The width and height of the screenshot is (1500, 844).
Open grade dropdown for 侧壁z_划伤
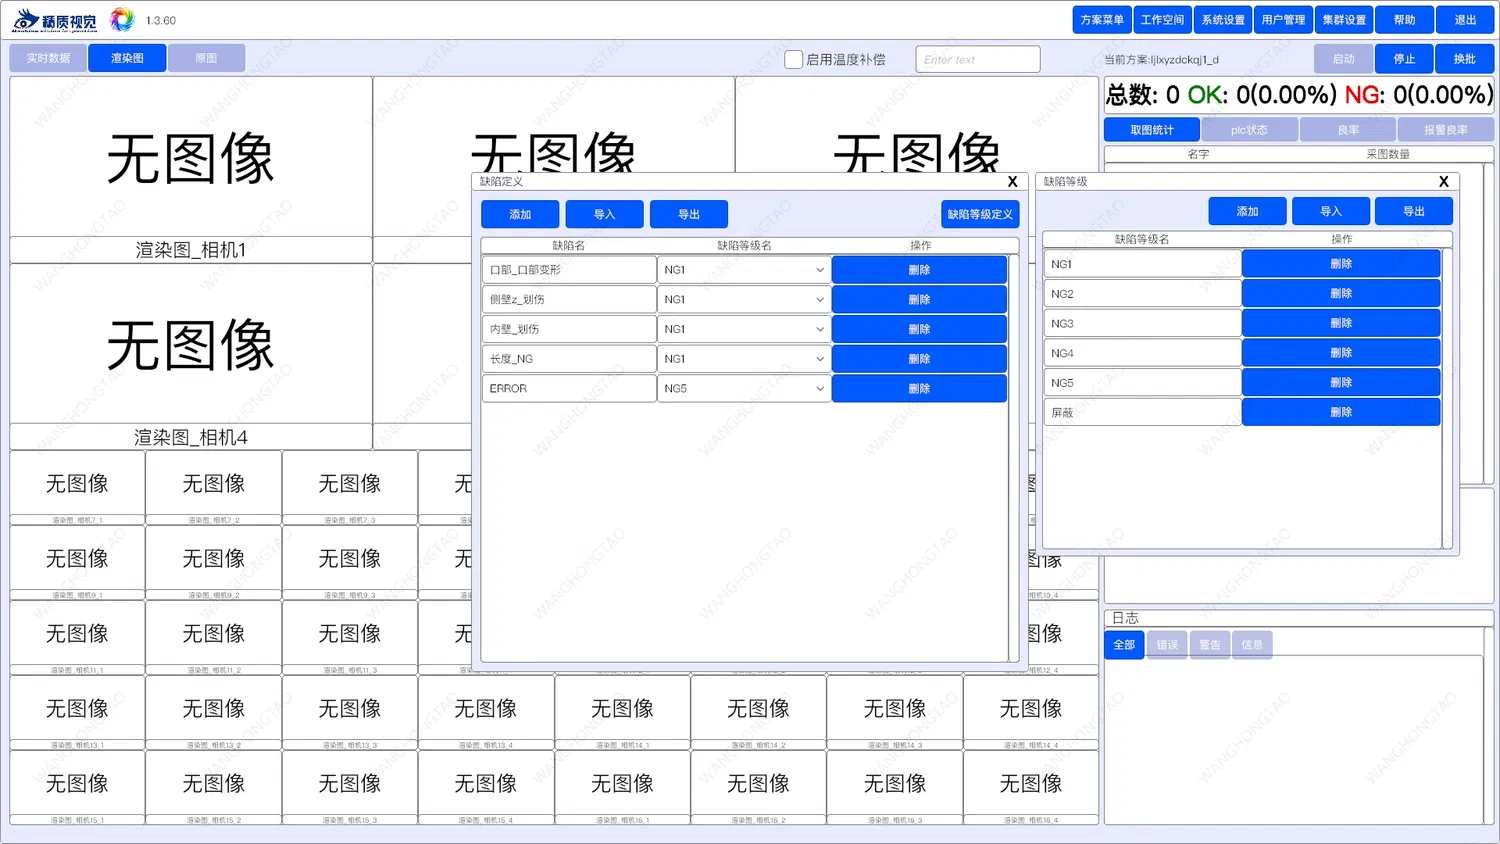pos(743,300)
